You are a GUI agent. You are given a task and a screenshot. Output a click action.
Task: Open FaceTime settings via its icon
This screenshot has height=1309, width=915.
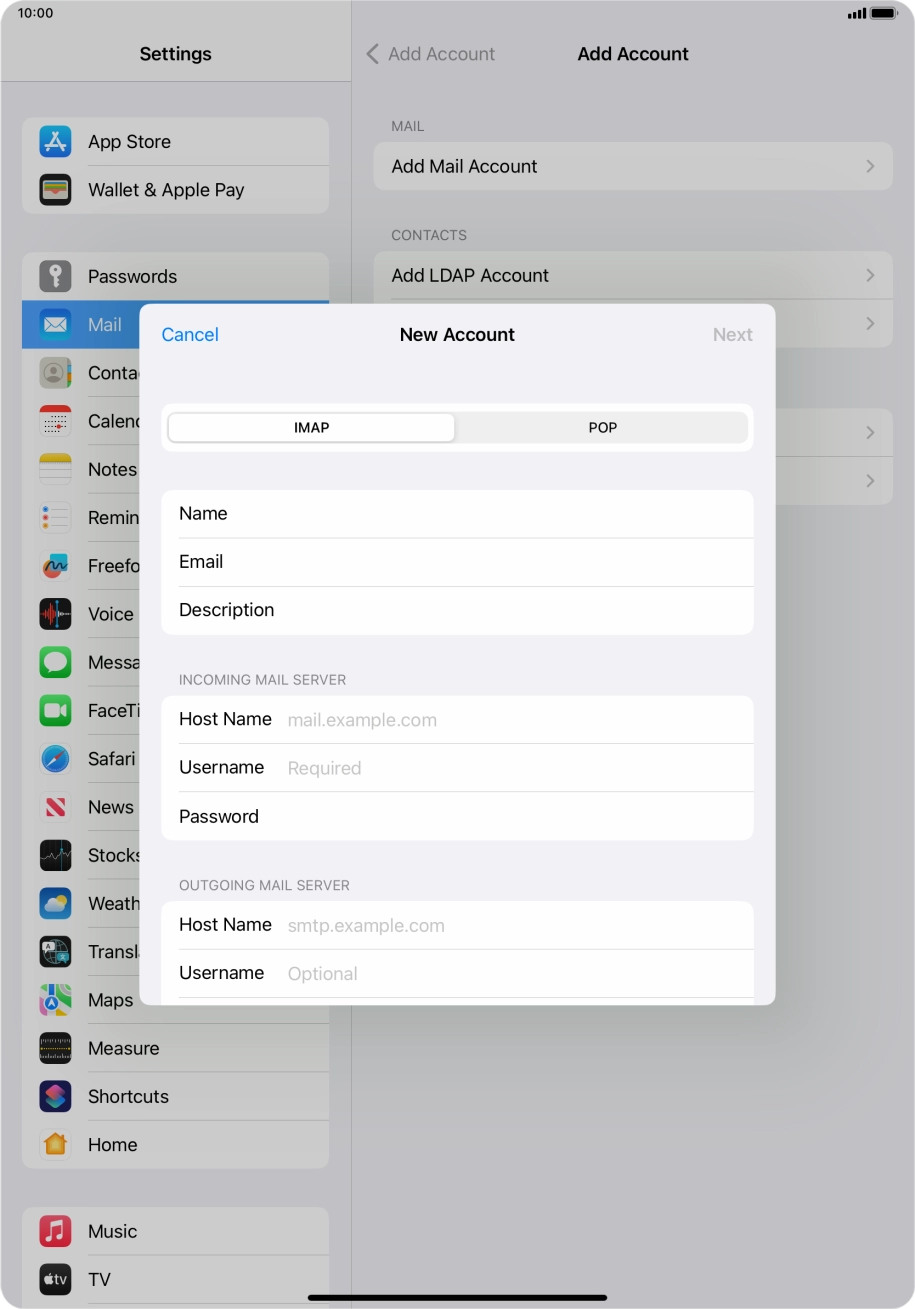[x=55, y=710]
